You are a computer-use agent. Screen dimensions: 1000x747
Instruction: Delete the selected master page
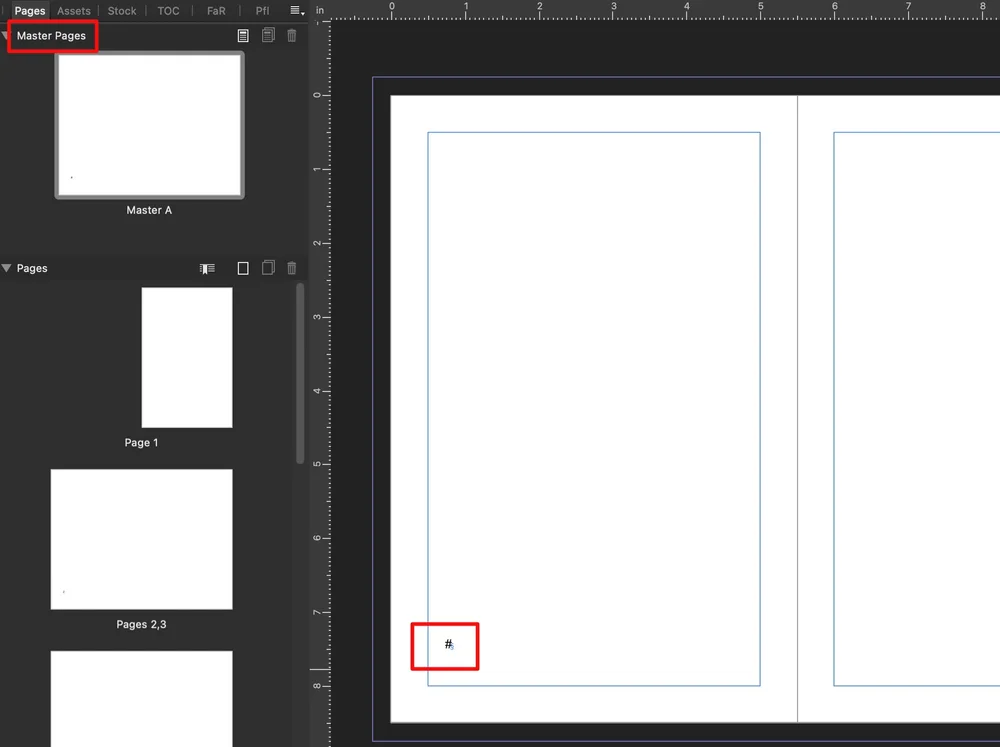coord(291,35)
